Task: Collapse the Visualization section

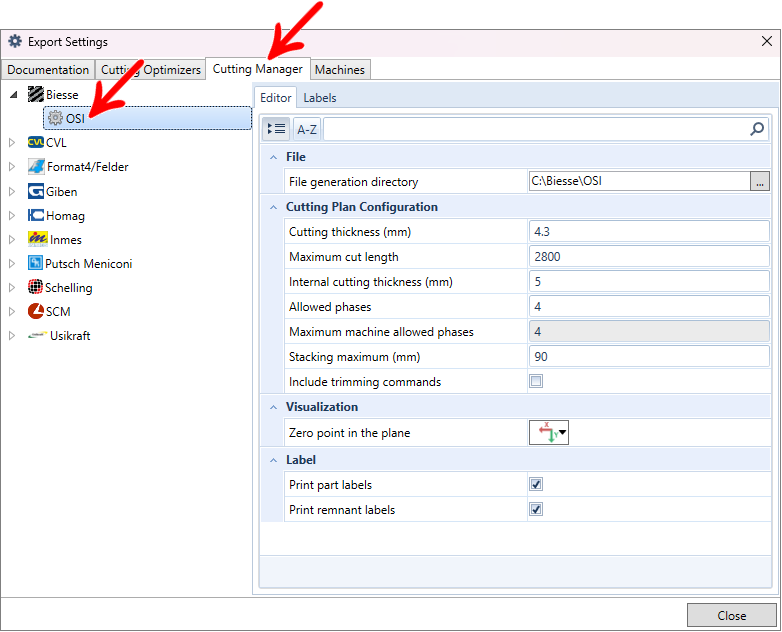Action: [x=273, y=407]
